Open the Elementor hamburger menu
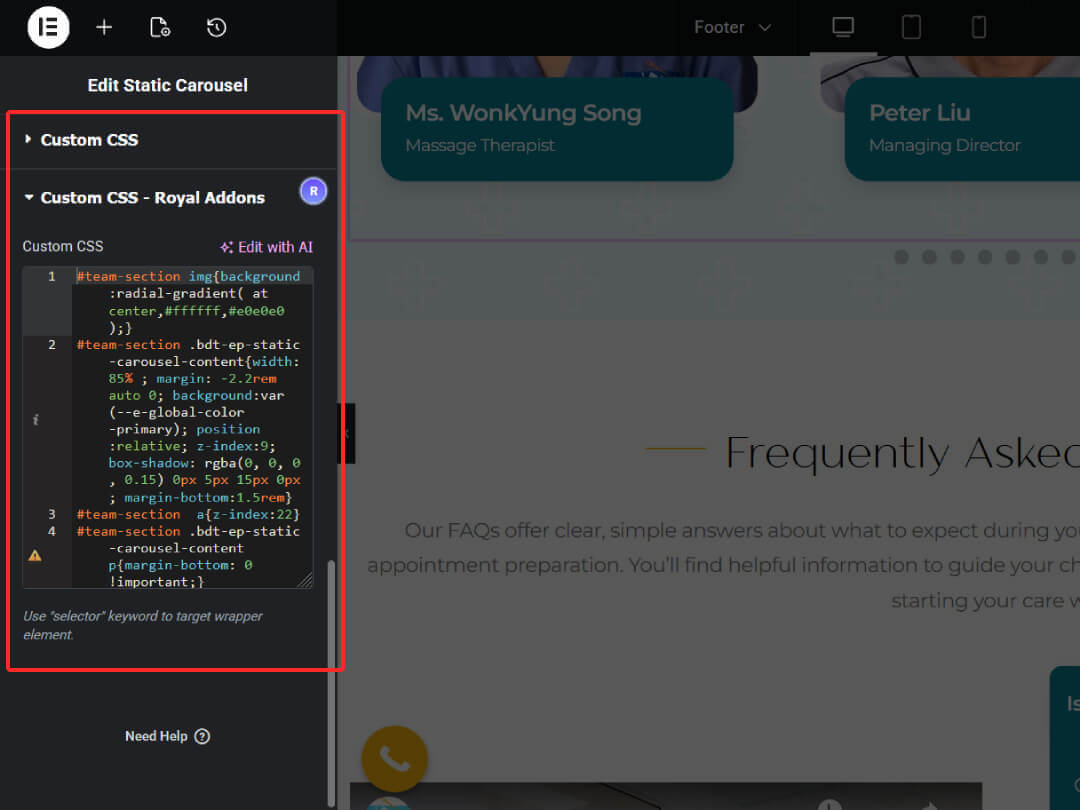 (48, 27)
